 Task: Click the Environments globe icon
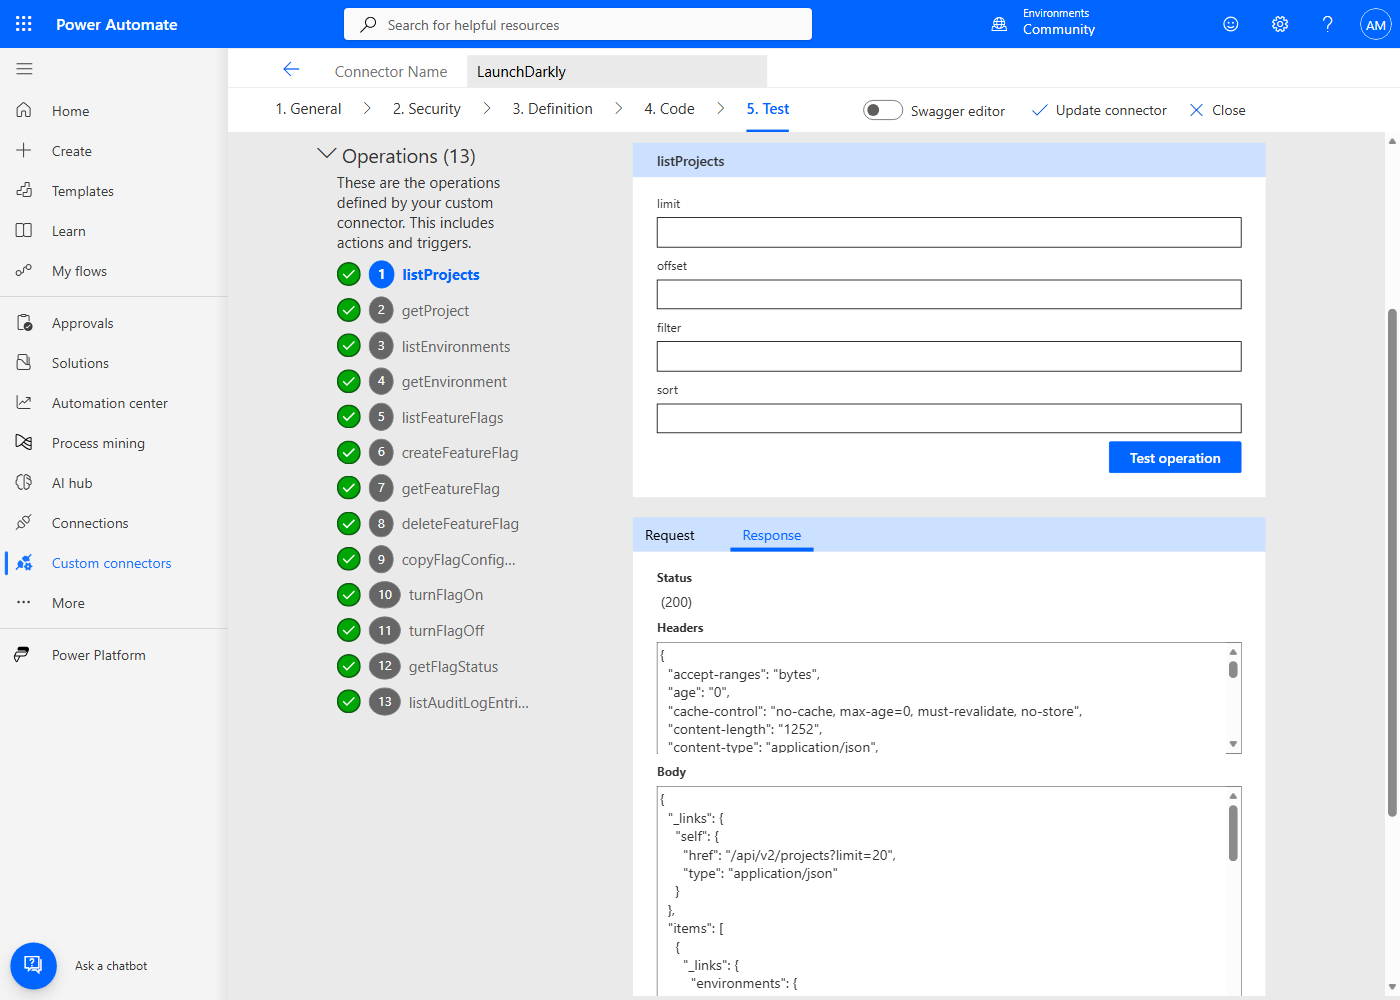[x=999, y=24]
